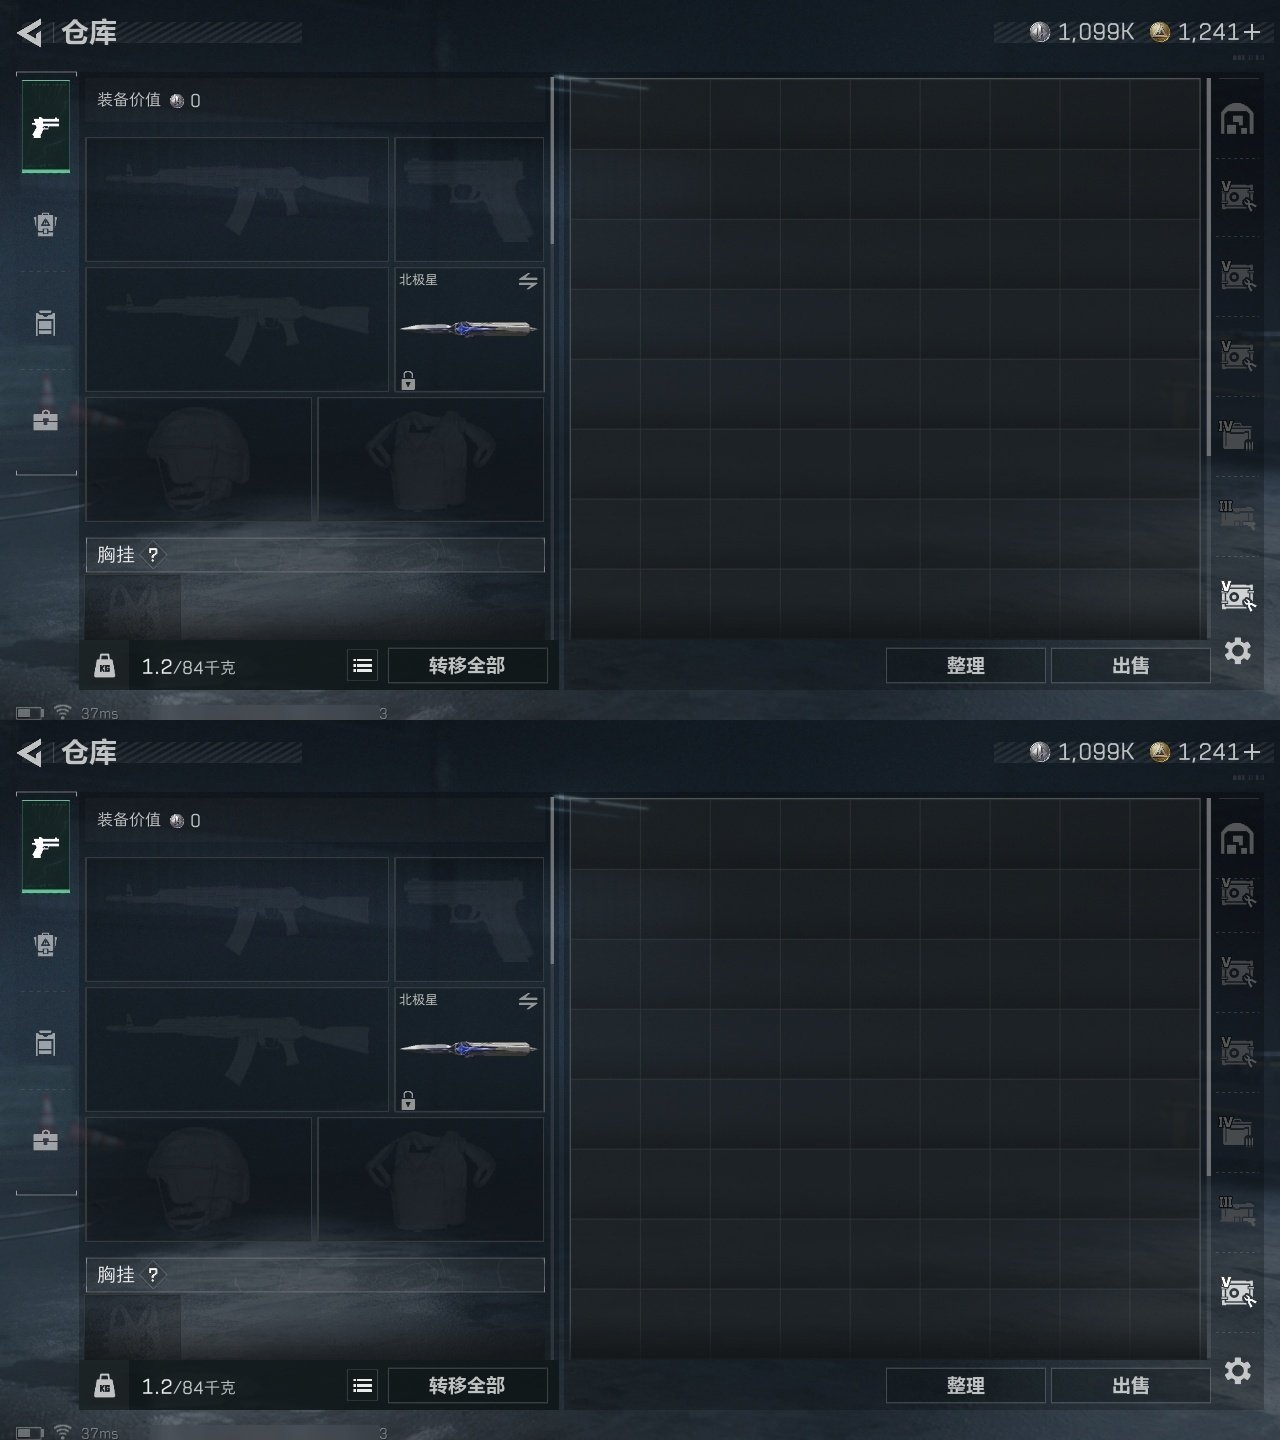The height and width of the screenshot is (1440, 1280).
Task: Swap the 北极星 knife via arrows icon in upper screen
Action: pyautogui.click(x=528, y=282)
